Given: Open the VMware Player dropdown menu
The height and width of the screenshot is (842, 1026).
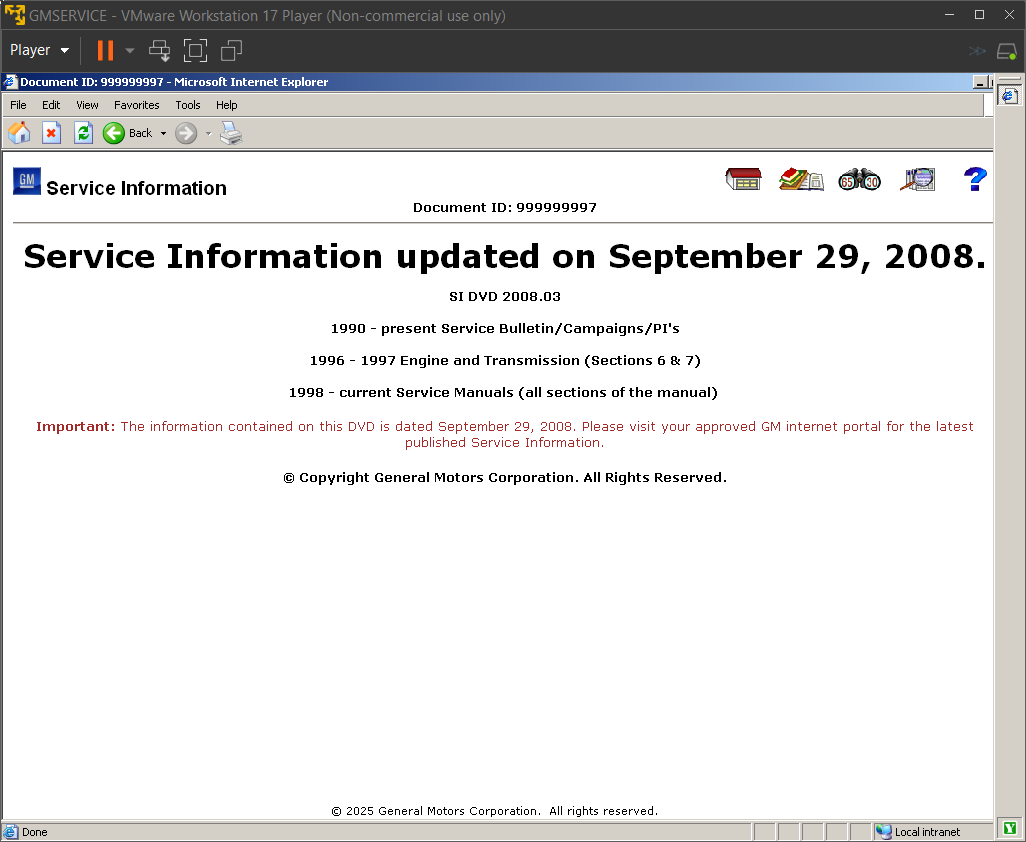Looking at the screenshot, I should point(40,50).
